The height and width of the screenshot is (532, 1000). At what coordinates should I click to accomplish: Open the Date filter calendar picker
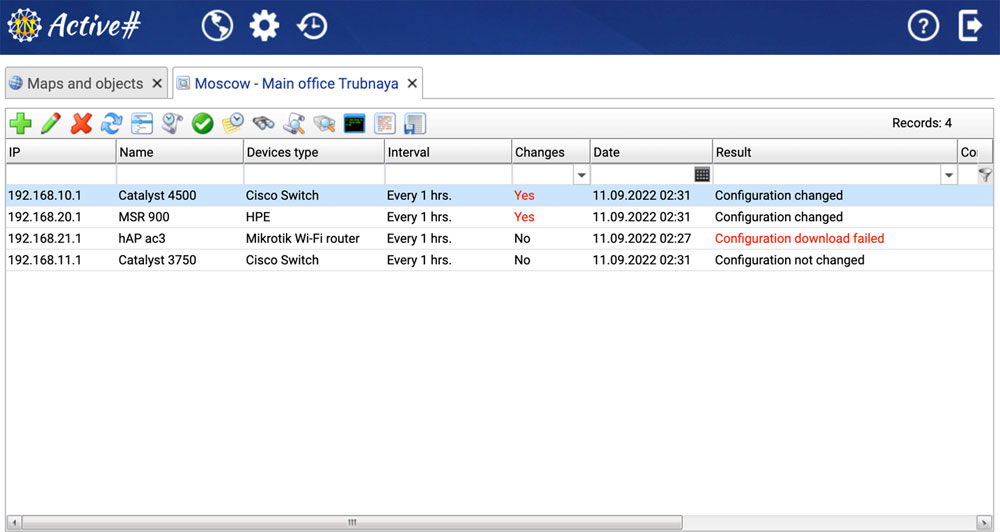tap(702, 175)
